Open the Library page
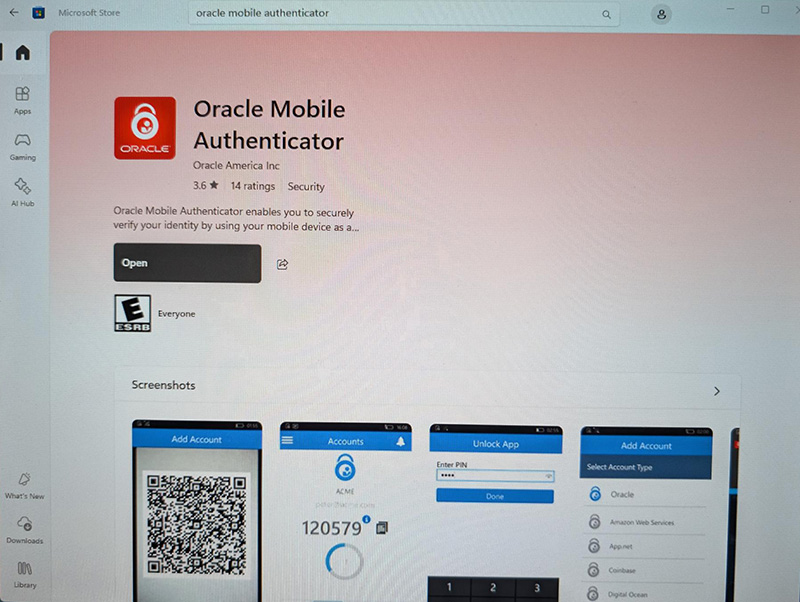Screen dimensions: 800x602 click(x=24, y=574)
